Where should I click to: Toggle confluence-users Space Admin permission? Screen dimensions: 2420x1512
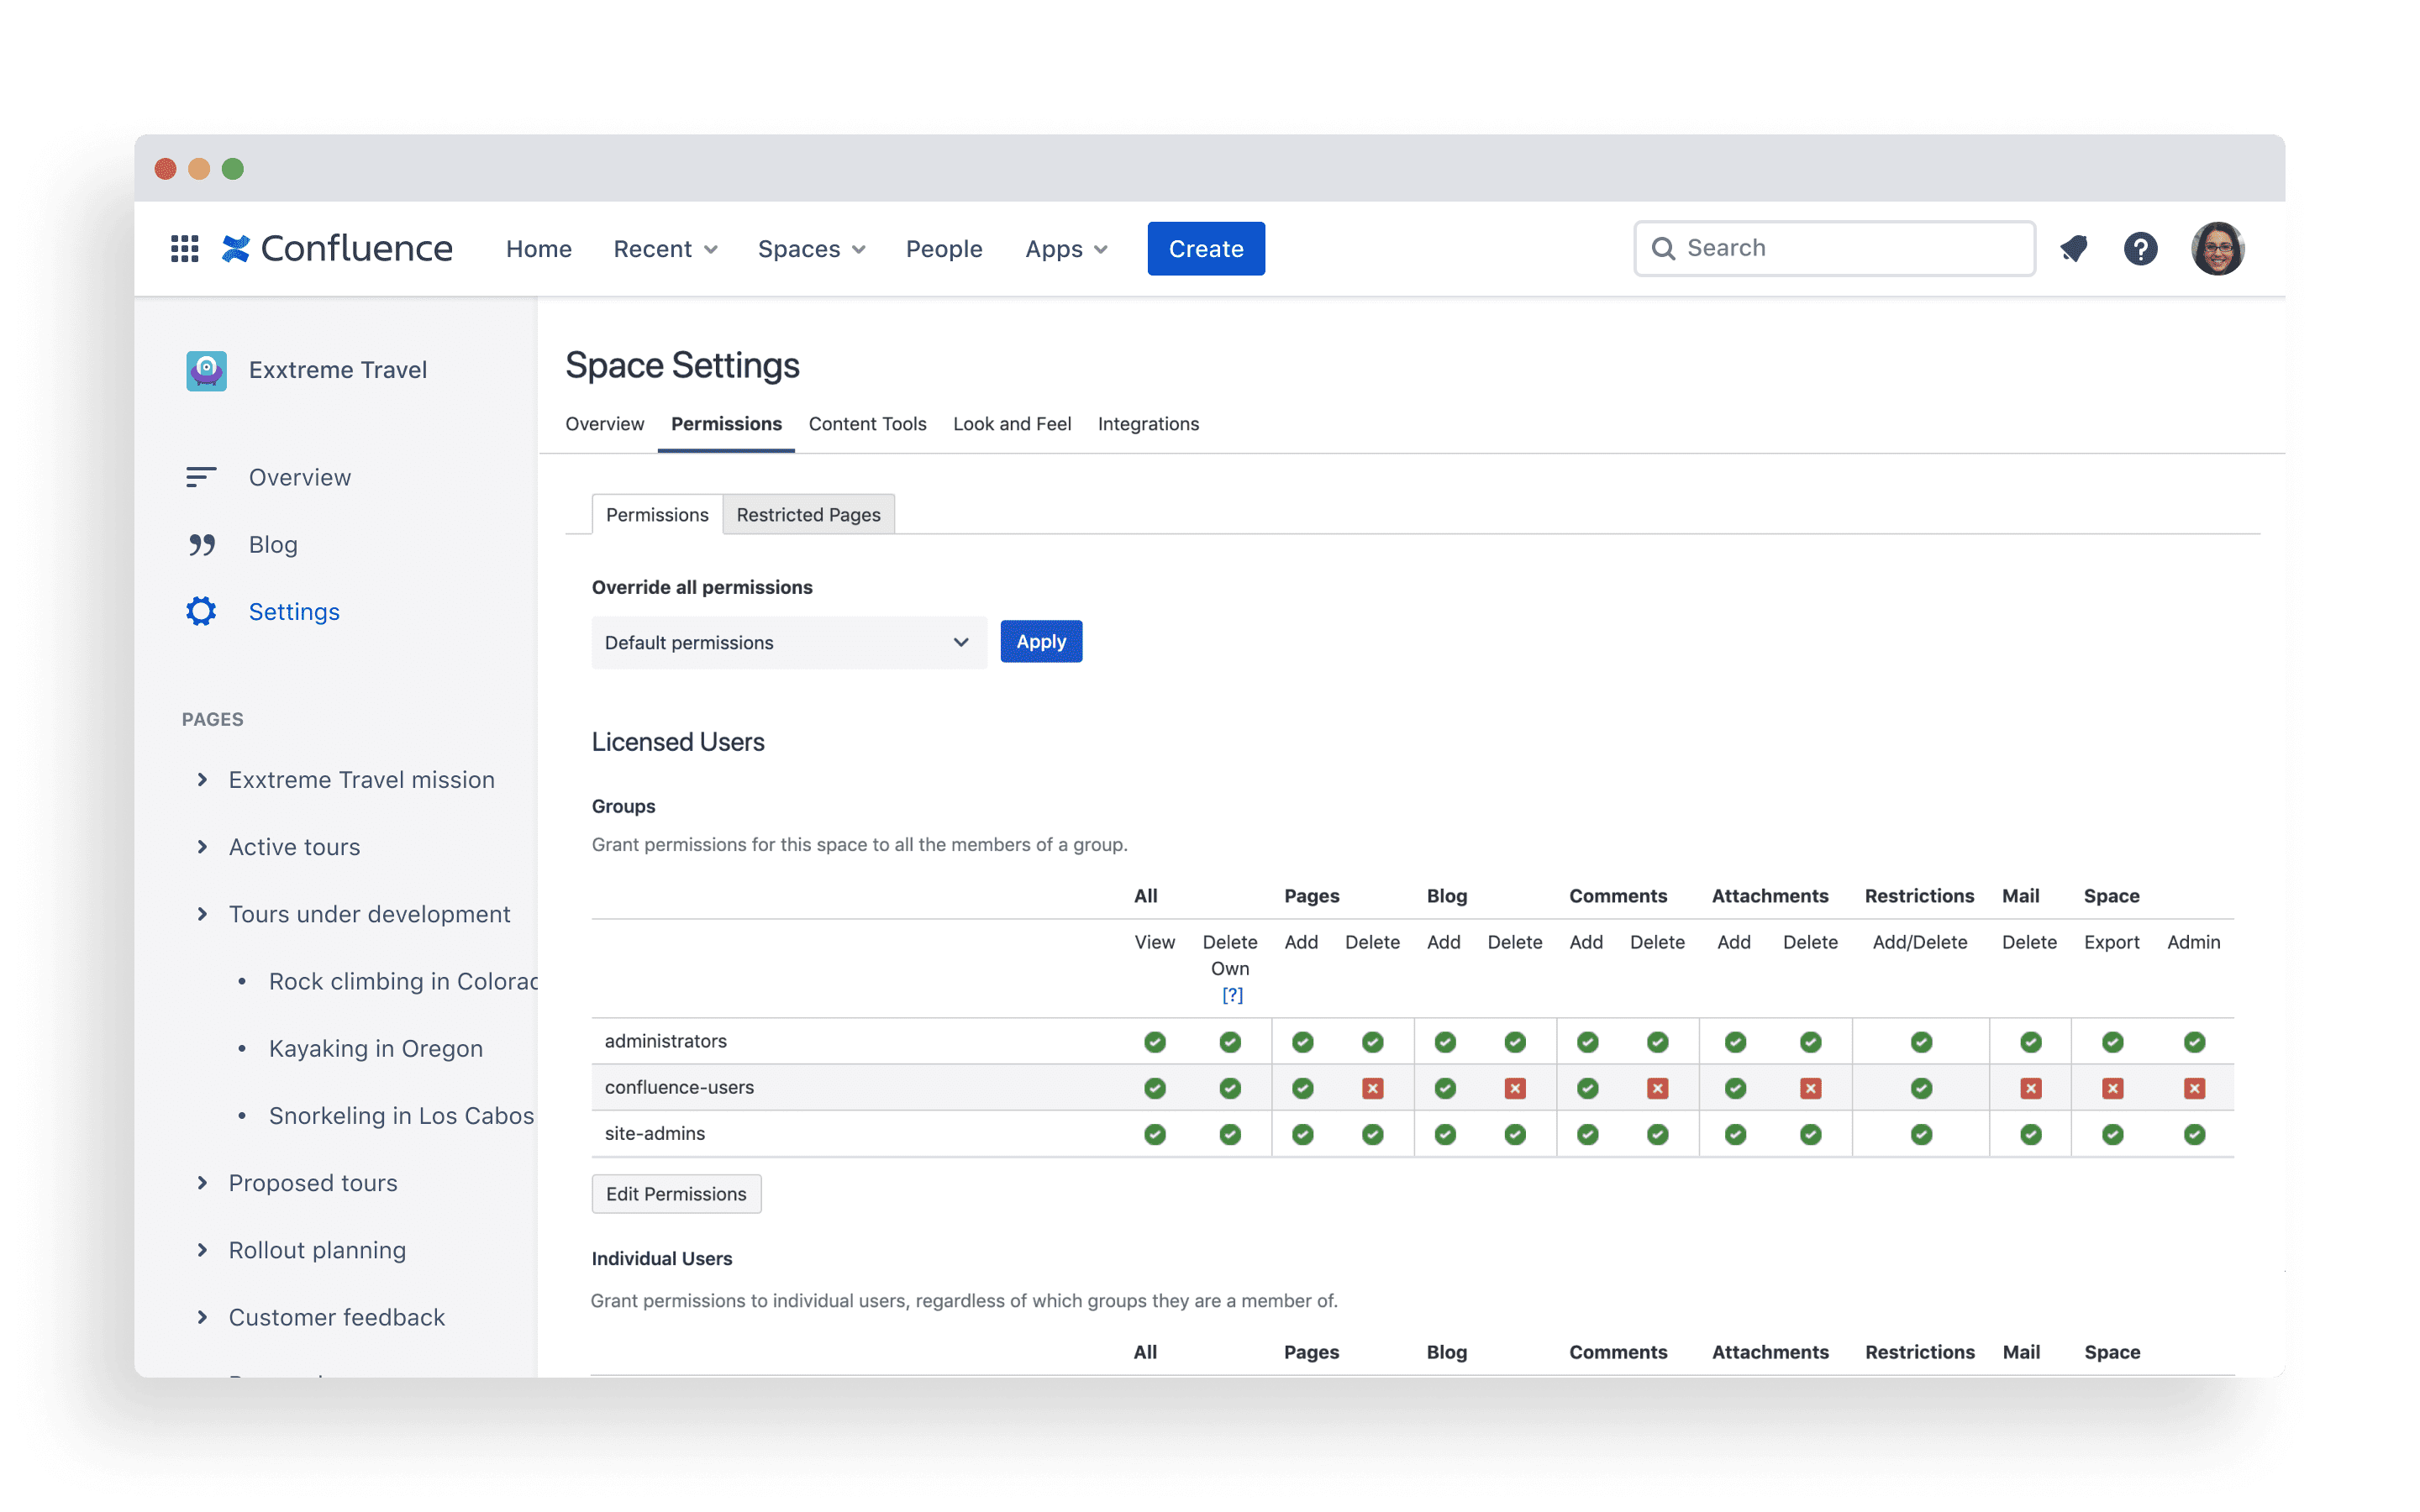click(x=2191, y=1087)
